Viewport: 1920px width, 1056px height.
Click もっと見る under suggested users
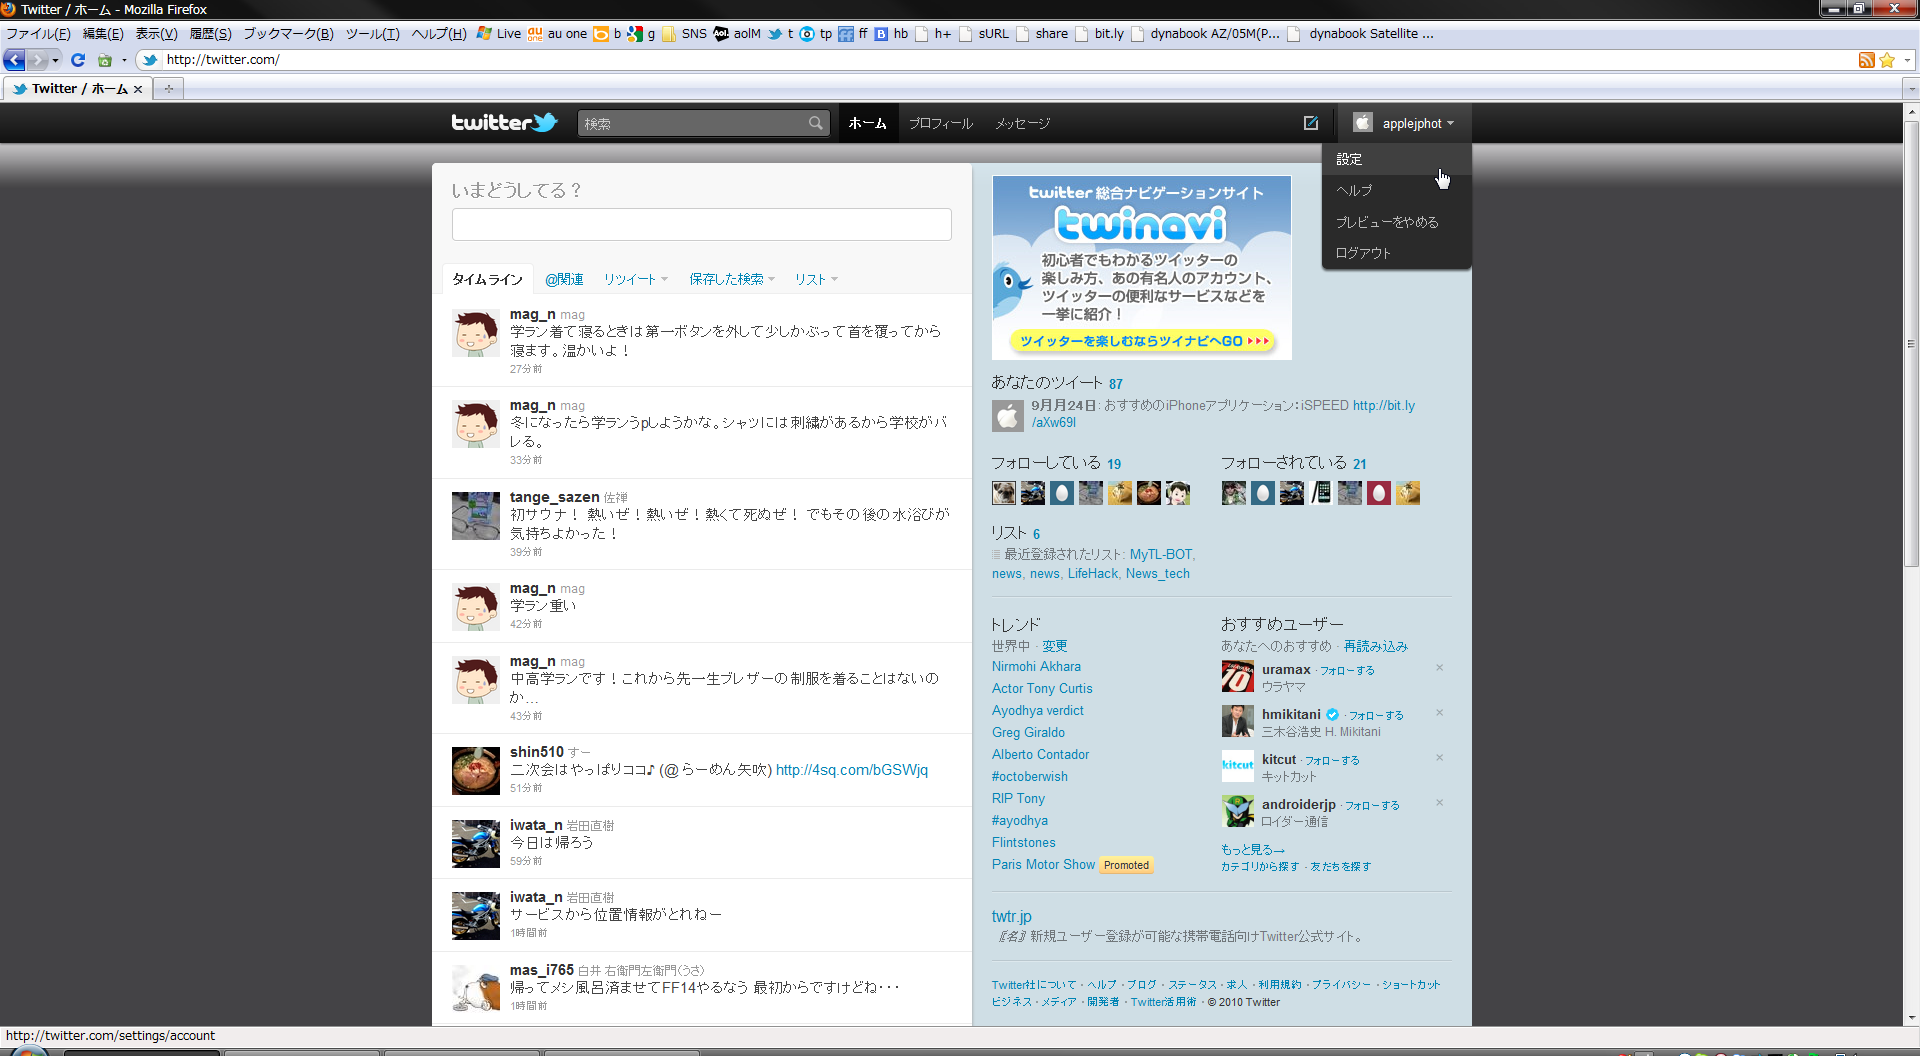(x=1253, y=850)
